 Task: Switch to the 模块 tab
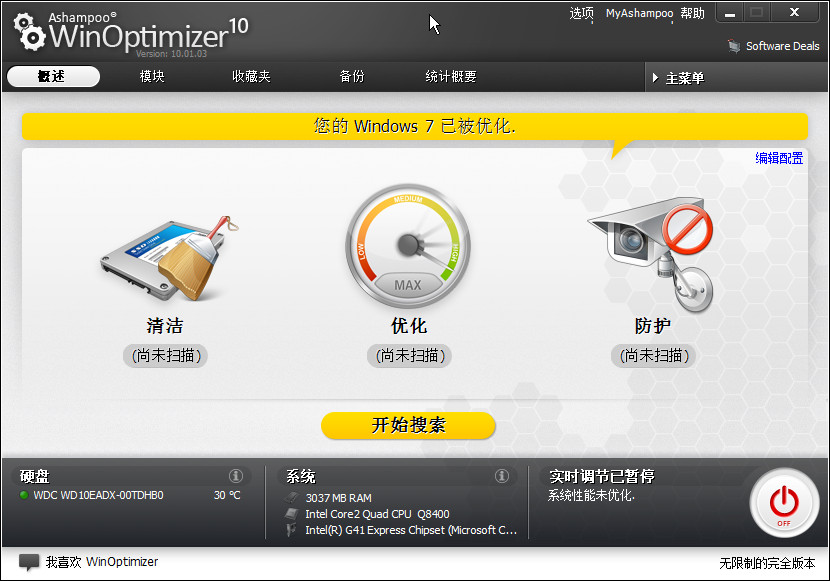[x=152, y=76]
